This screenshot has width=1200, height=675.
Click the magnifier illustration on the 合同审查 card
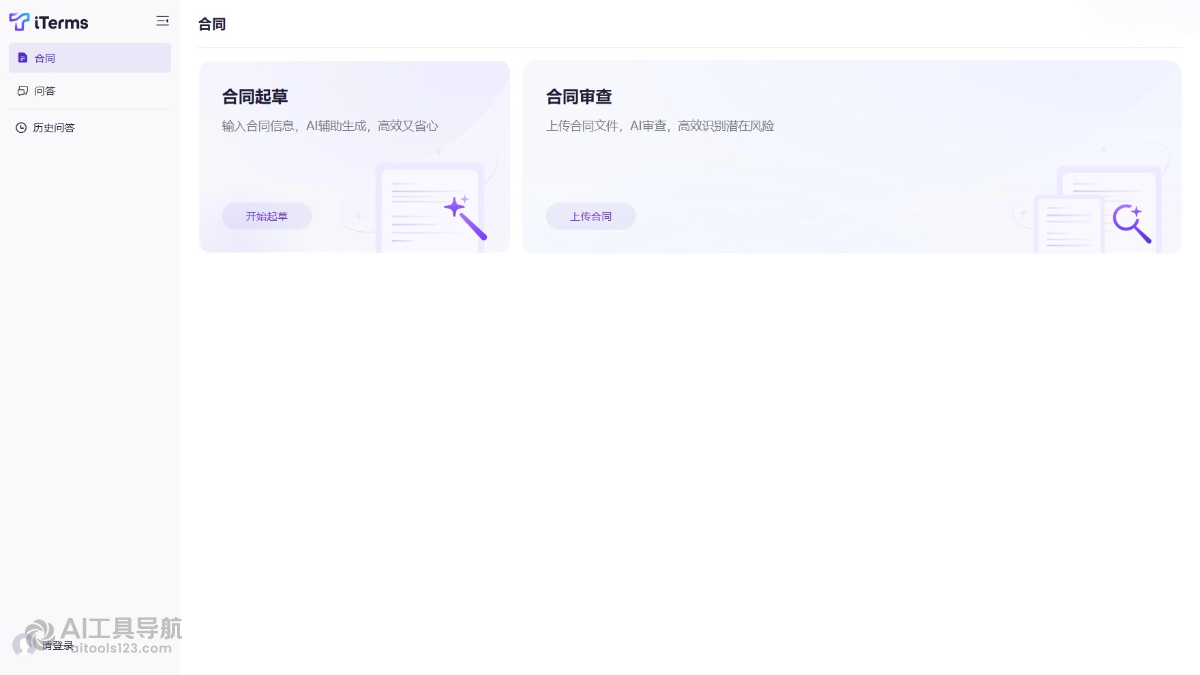tap(1132, 224)
